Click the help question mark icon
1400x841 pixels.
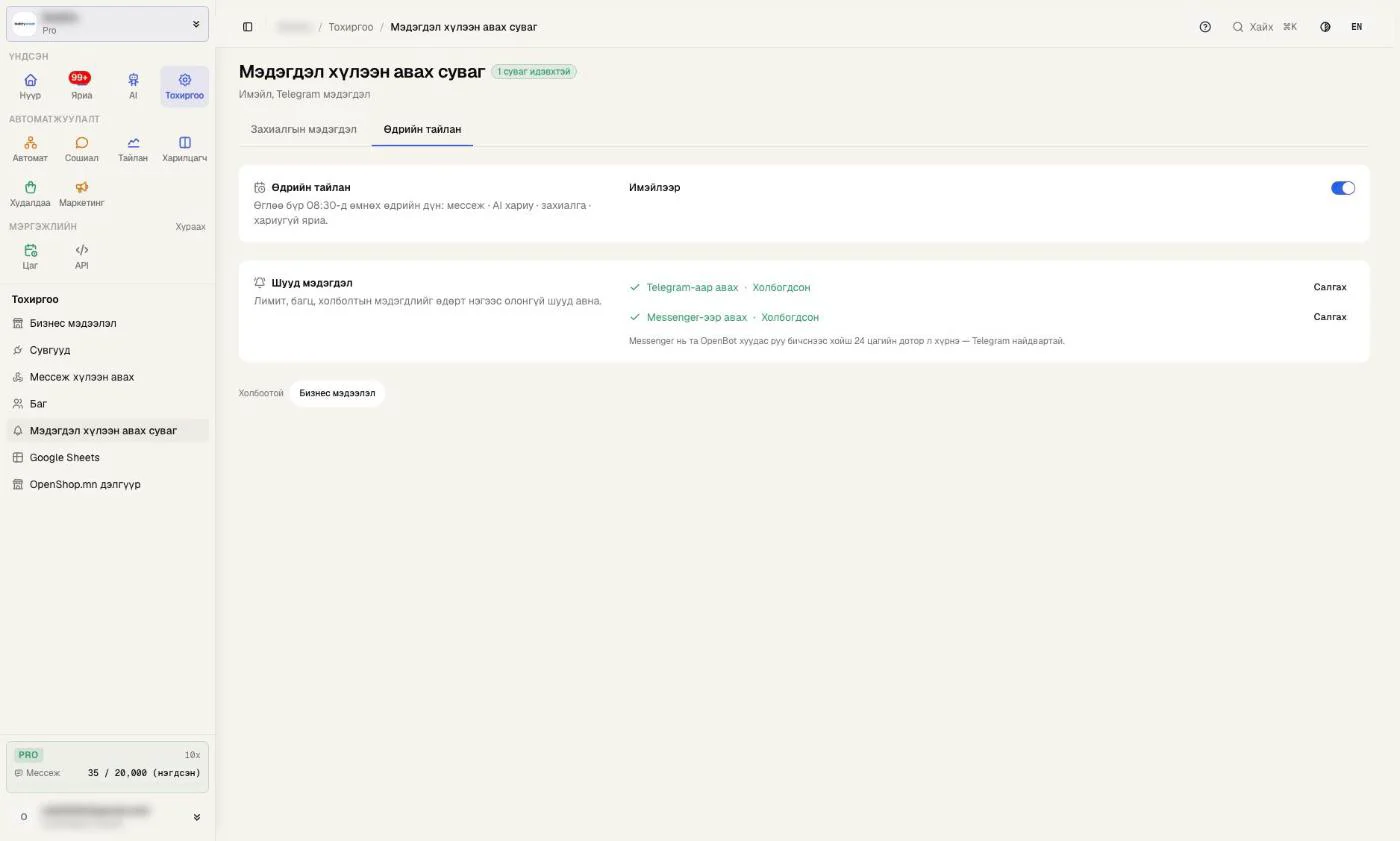[x=1205, y=27]
